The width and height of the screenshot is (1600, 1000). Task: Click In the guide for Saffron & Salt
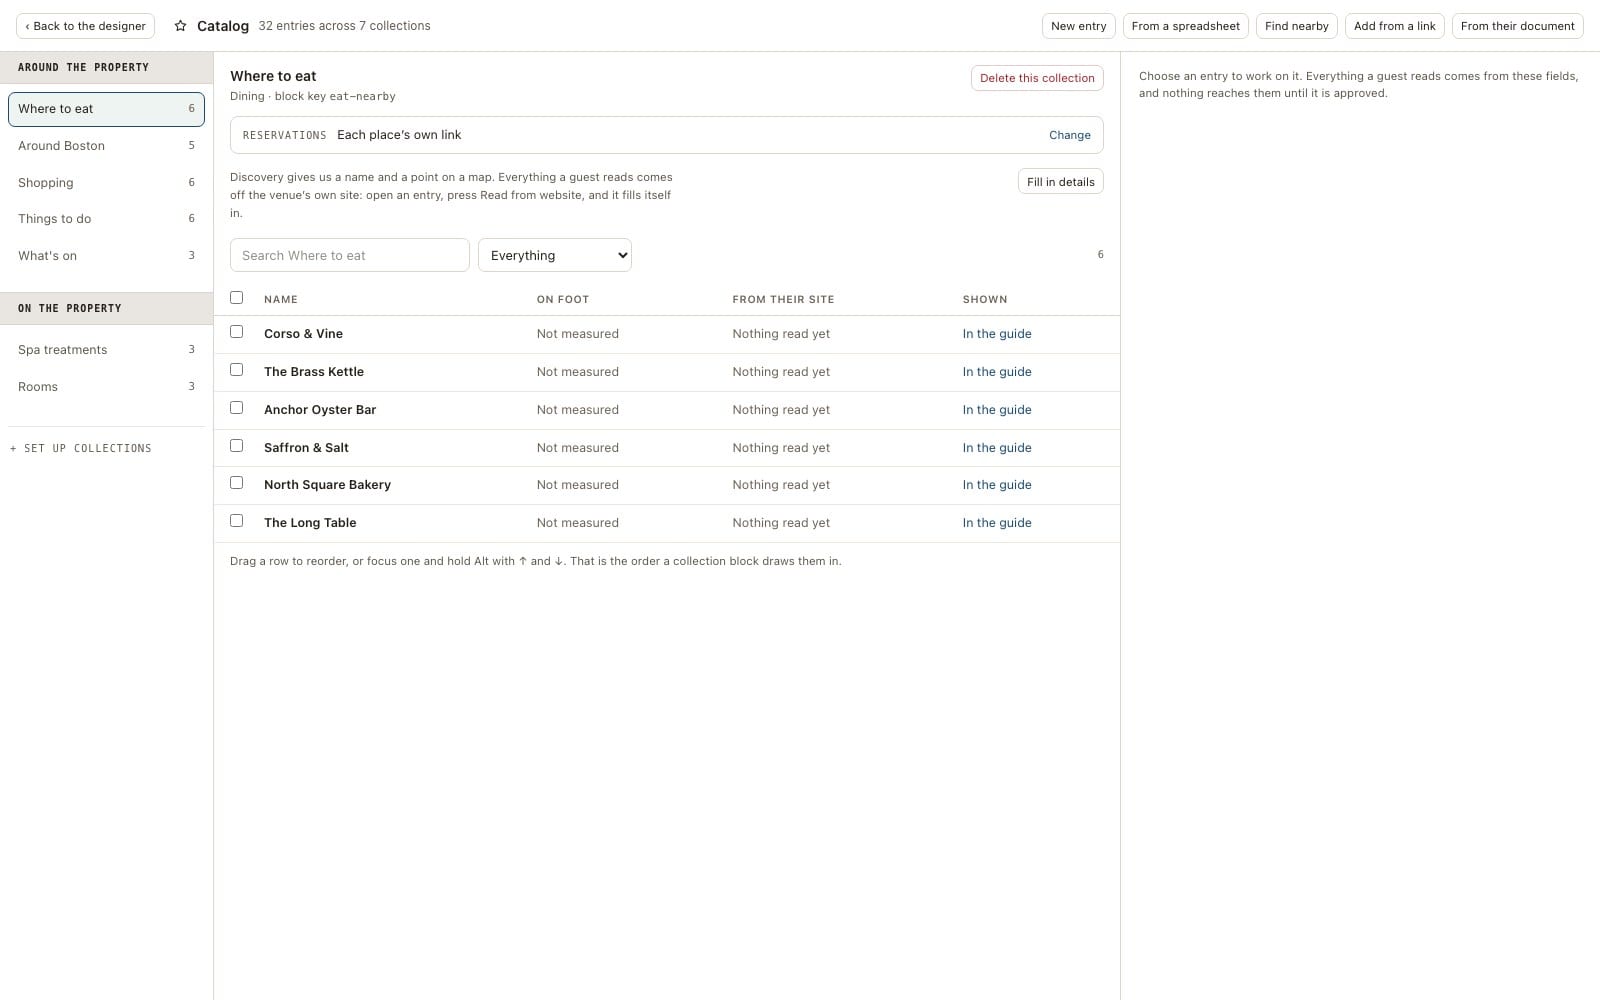click(x=997, y=448)
